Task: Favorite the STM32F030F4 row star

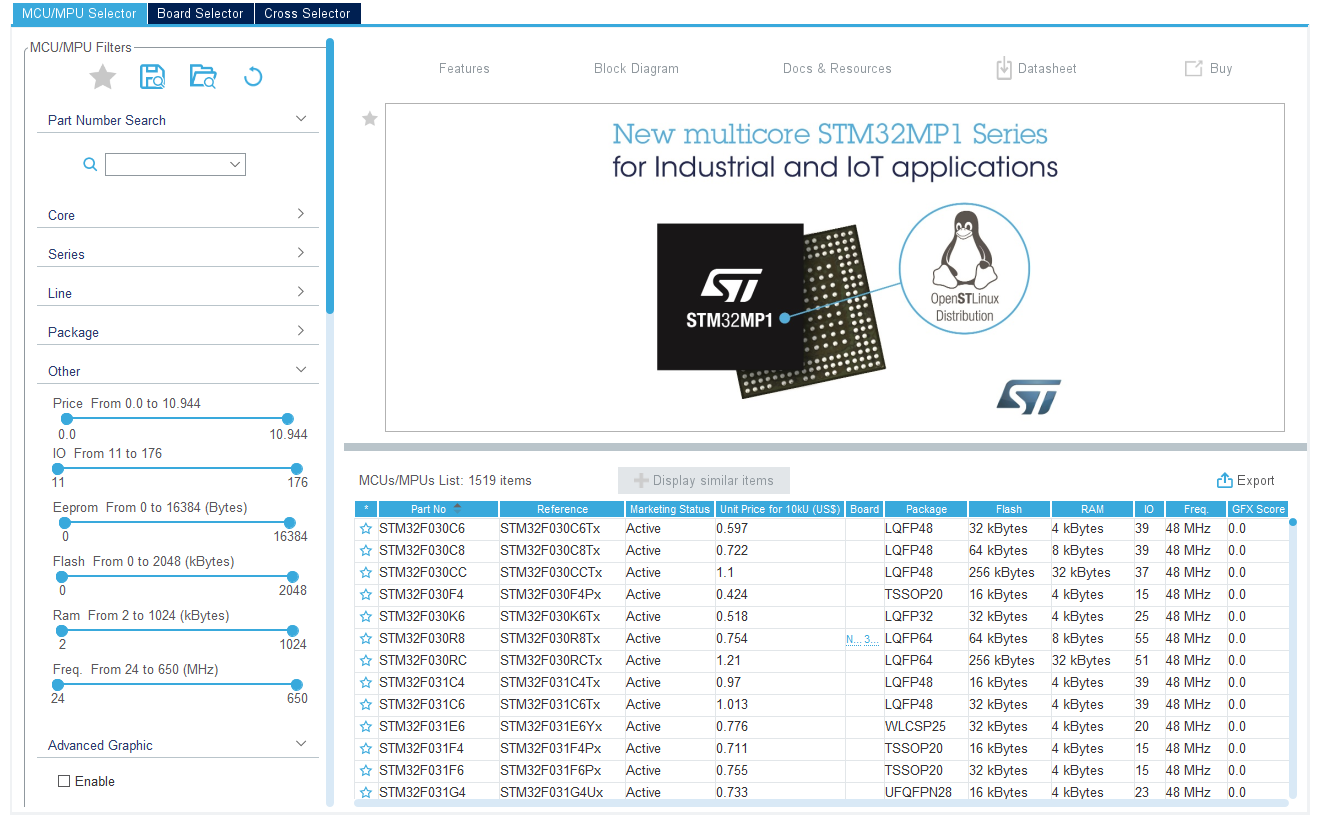Action: click(x=366, y=595)
